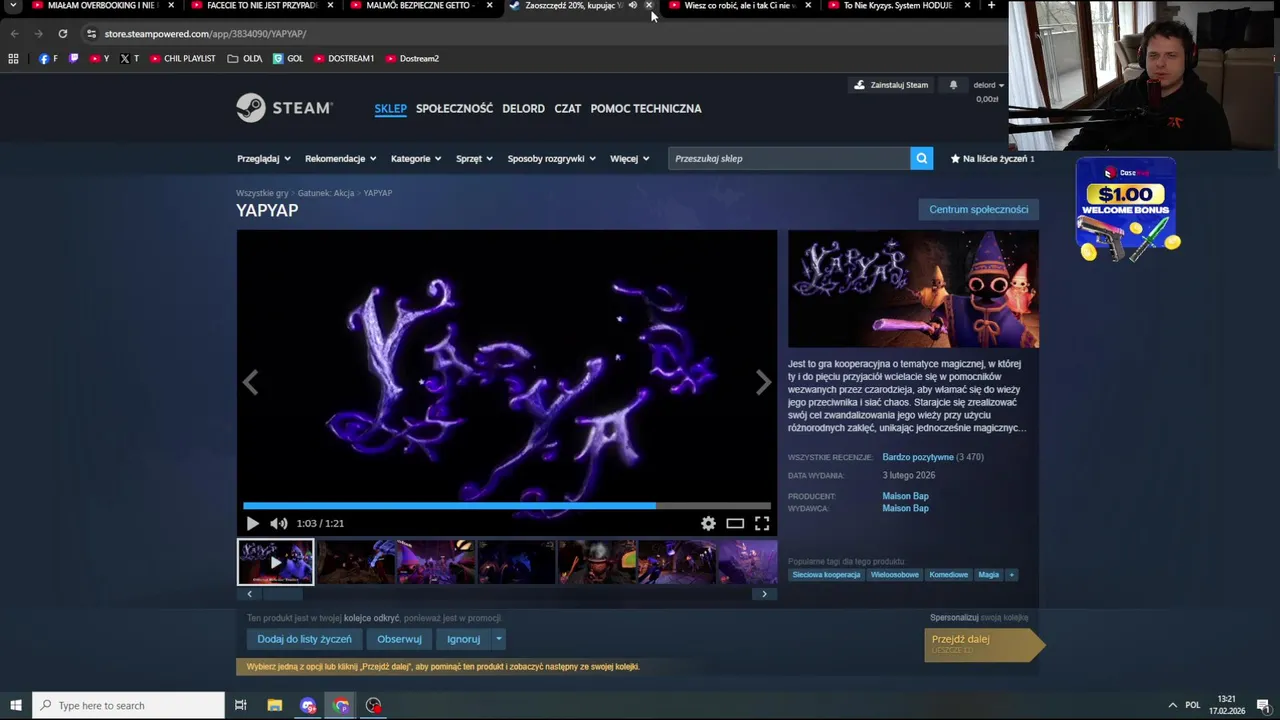The height and width of the screenshot is (720, 1280).
Task: Click the Przejdź dalej queue button
Action: pyautogui.click(x=982, y=644)
